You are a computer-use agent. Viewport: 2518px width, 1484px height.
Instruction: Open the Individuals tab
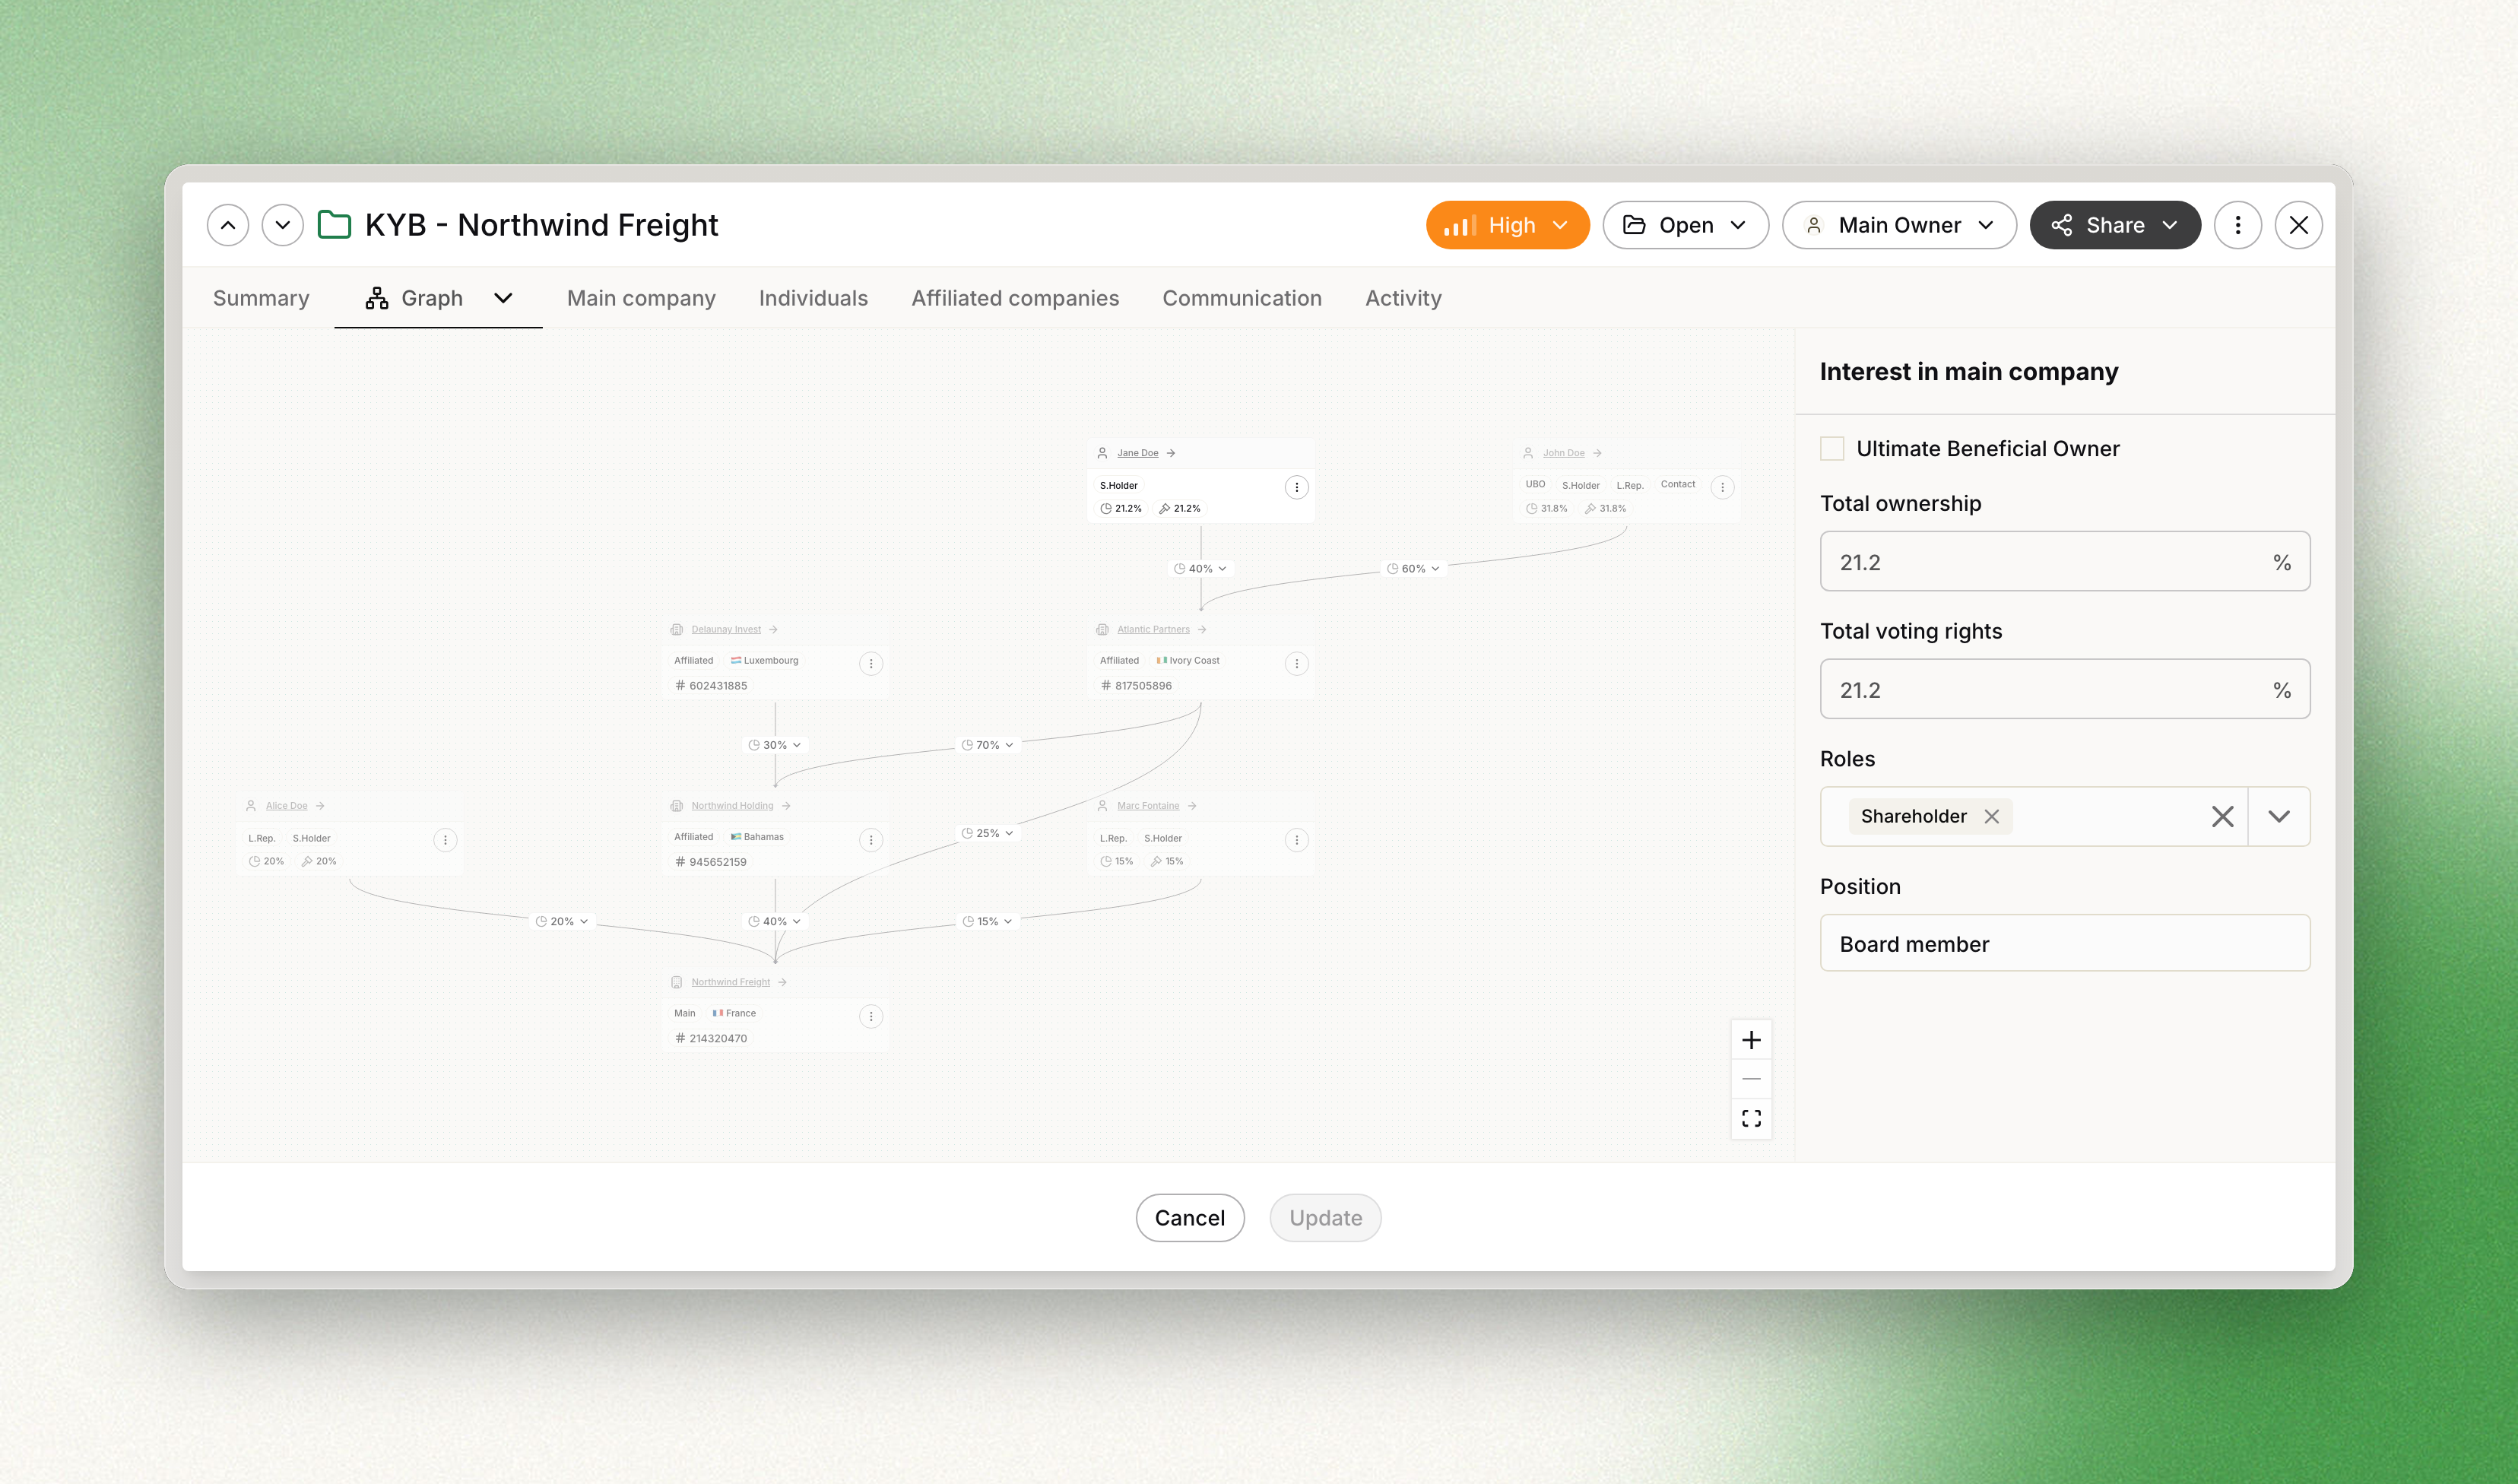pos(813,298)
